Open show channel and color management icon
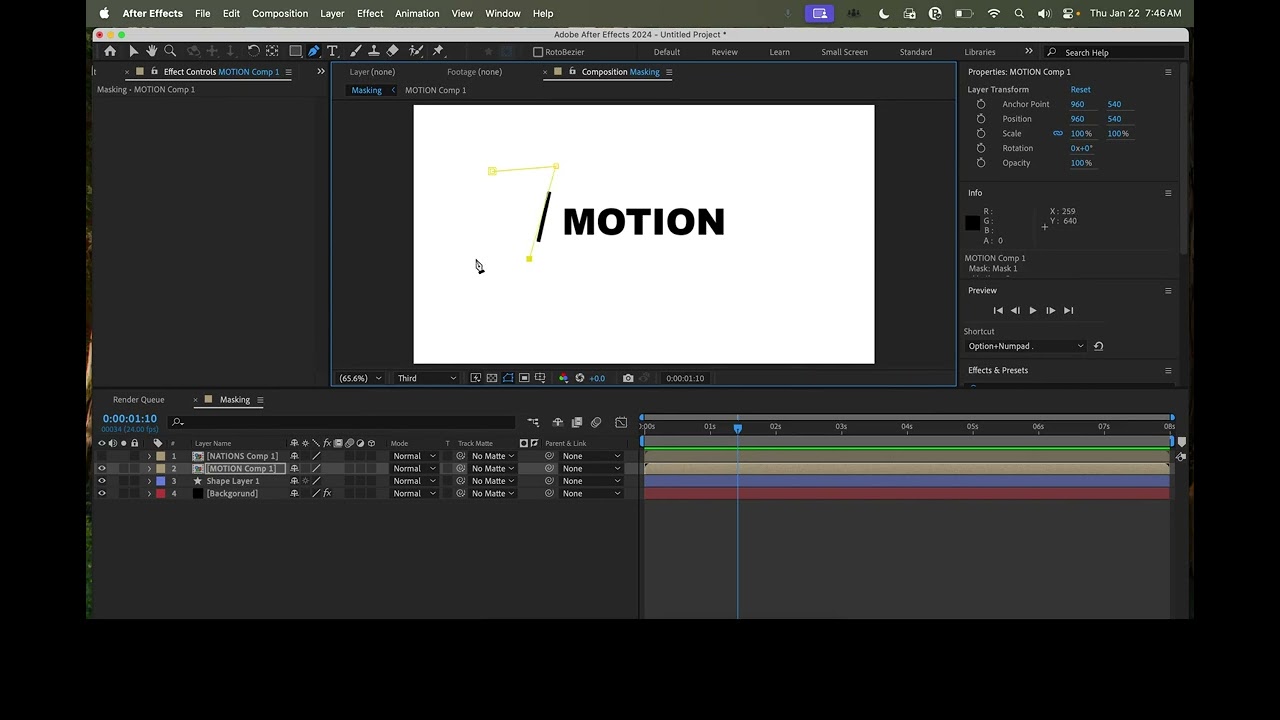Image resolution: width=1280 pixels, height=720 pixels. [x=563, y=378]
